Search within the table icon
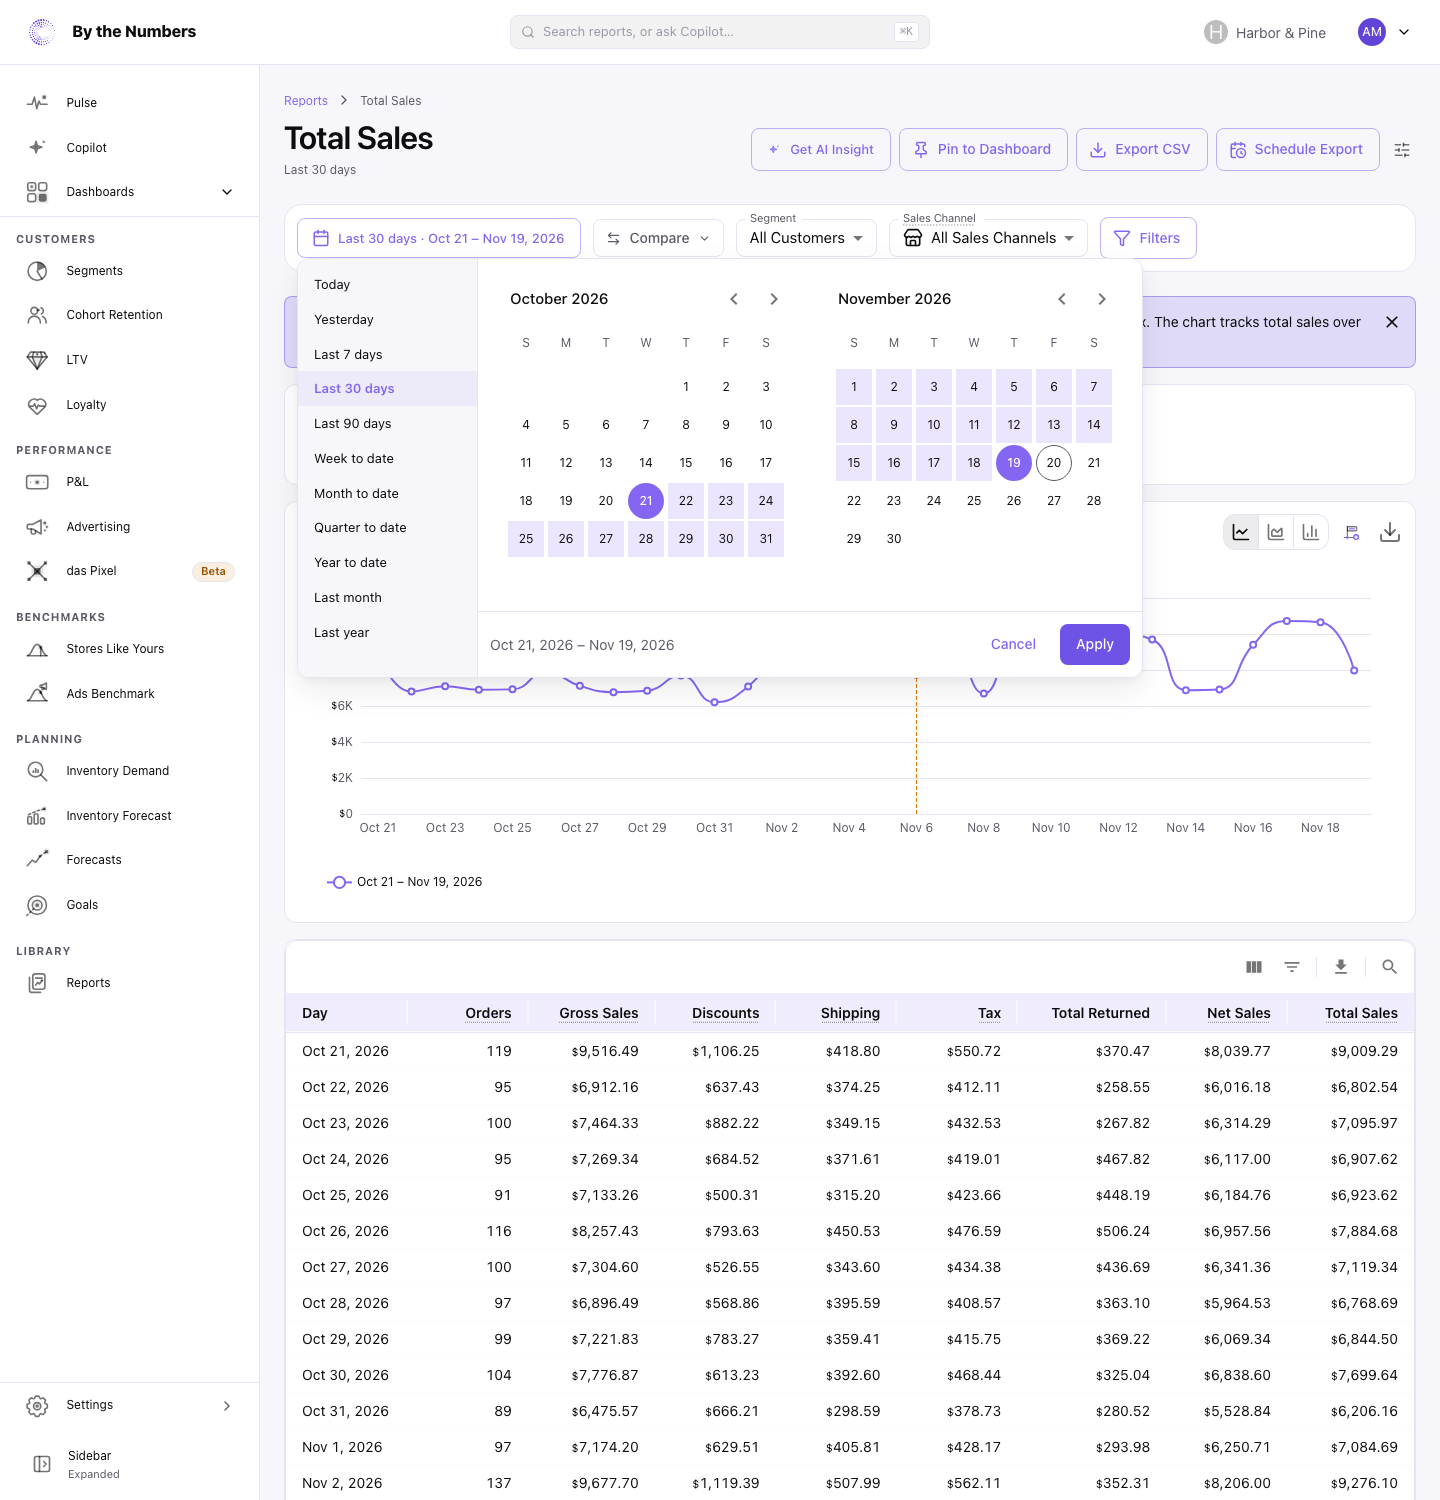Viewport: 1440px width, 1500px height. pos(1389,967)
